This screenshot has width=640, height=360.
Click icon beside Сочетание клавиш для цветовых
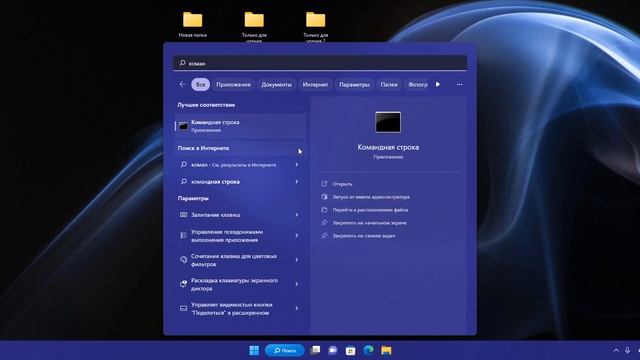click(183, 260)
